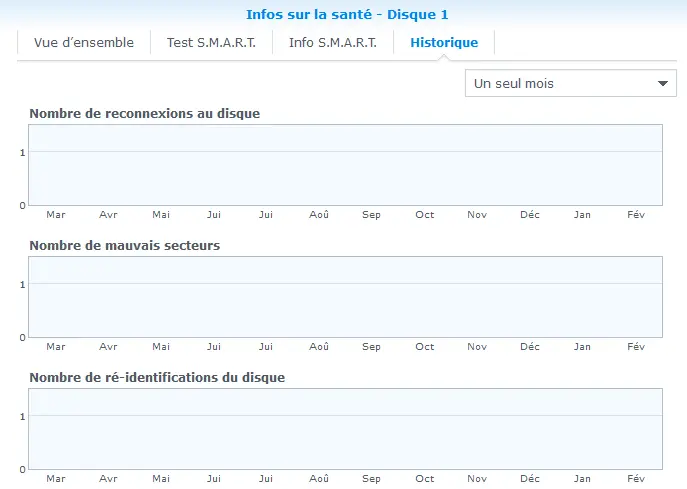Expand the Un seul mois dropdown arrow
Viewport: 687px width, 489px height.
tap(663, 83)
